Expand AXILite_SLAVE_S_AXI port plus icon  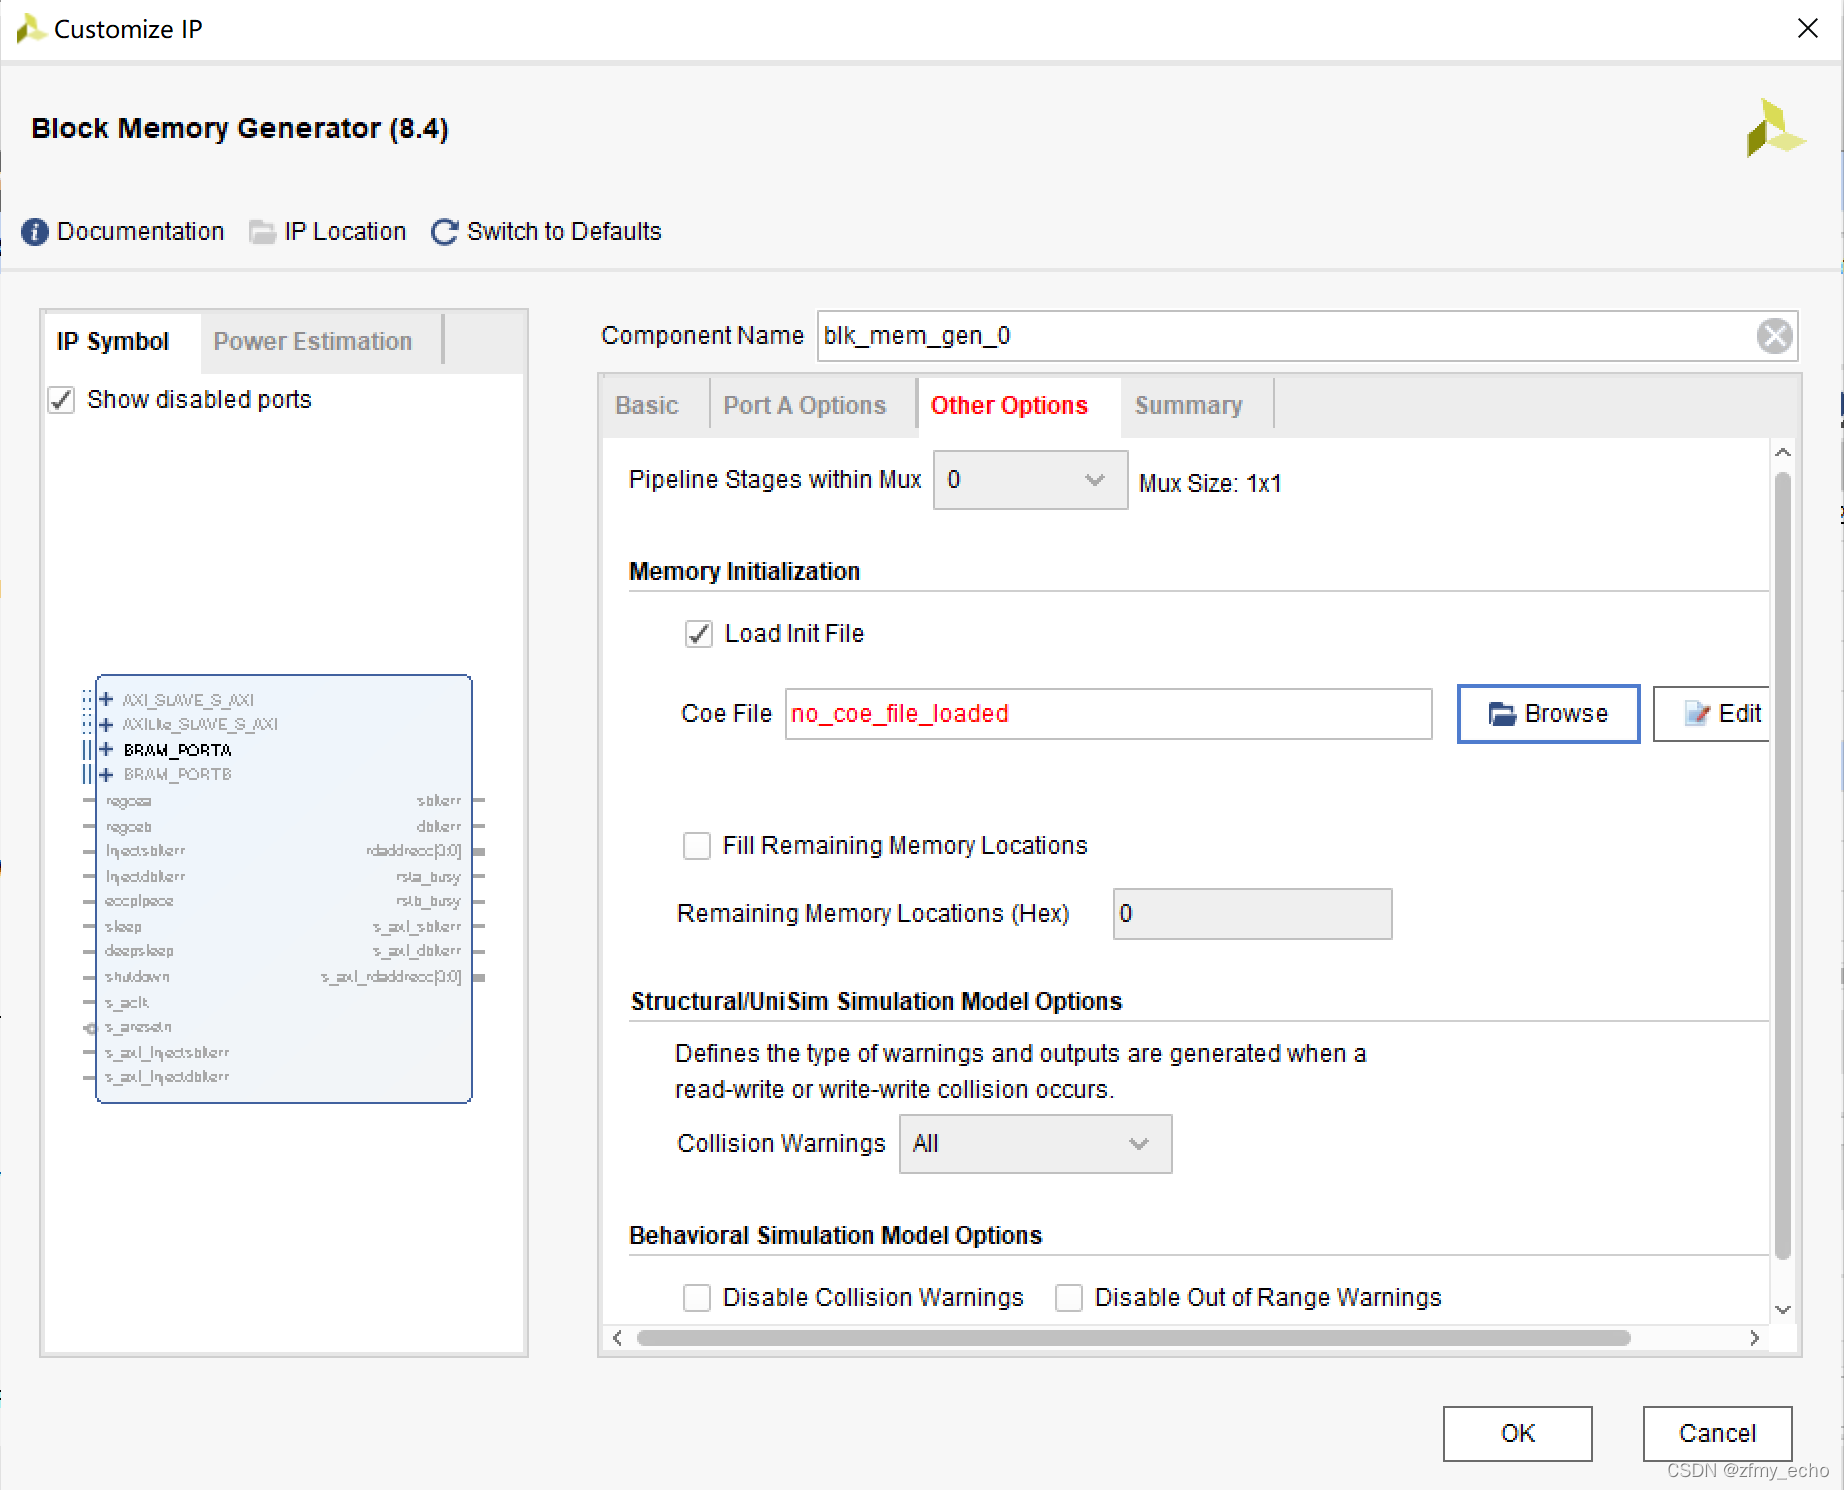tap(106, 724)
